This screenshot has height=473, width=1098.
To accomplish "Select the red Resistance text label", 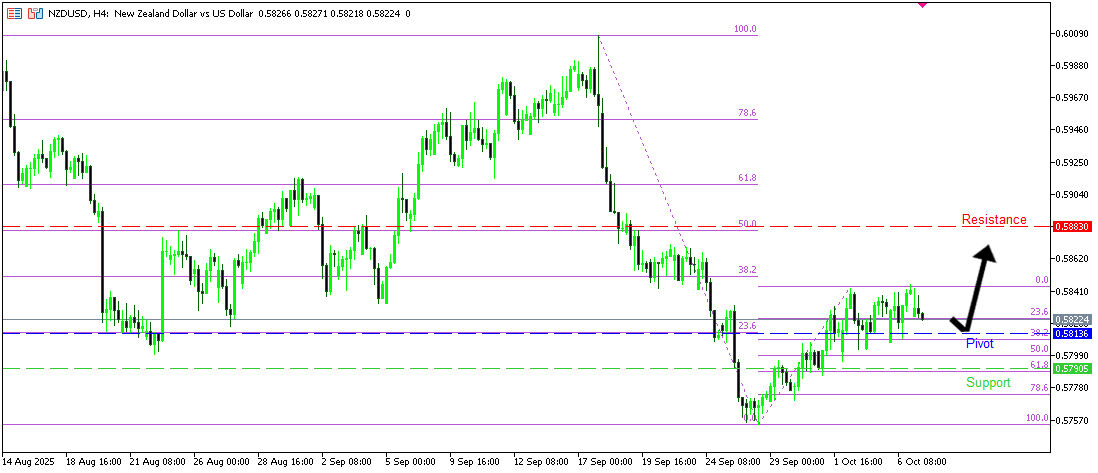I will click(x=993, y=219).
